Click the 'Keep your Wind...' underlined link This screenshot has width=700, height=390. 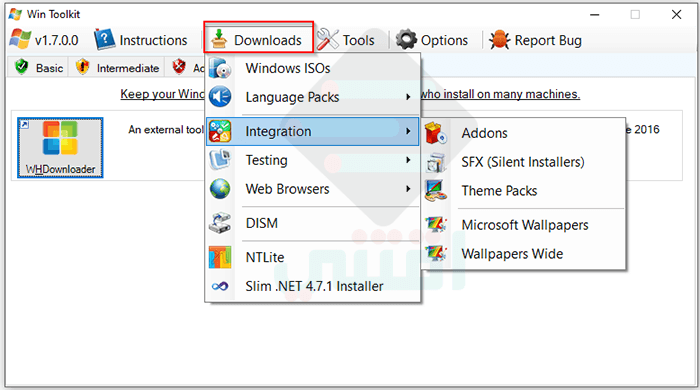tap(162, 94)
